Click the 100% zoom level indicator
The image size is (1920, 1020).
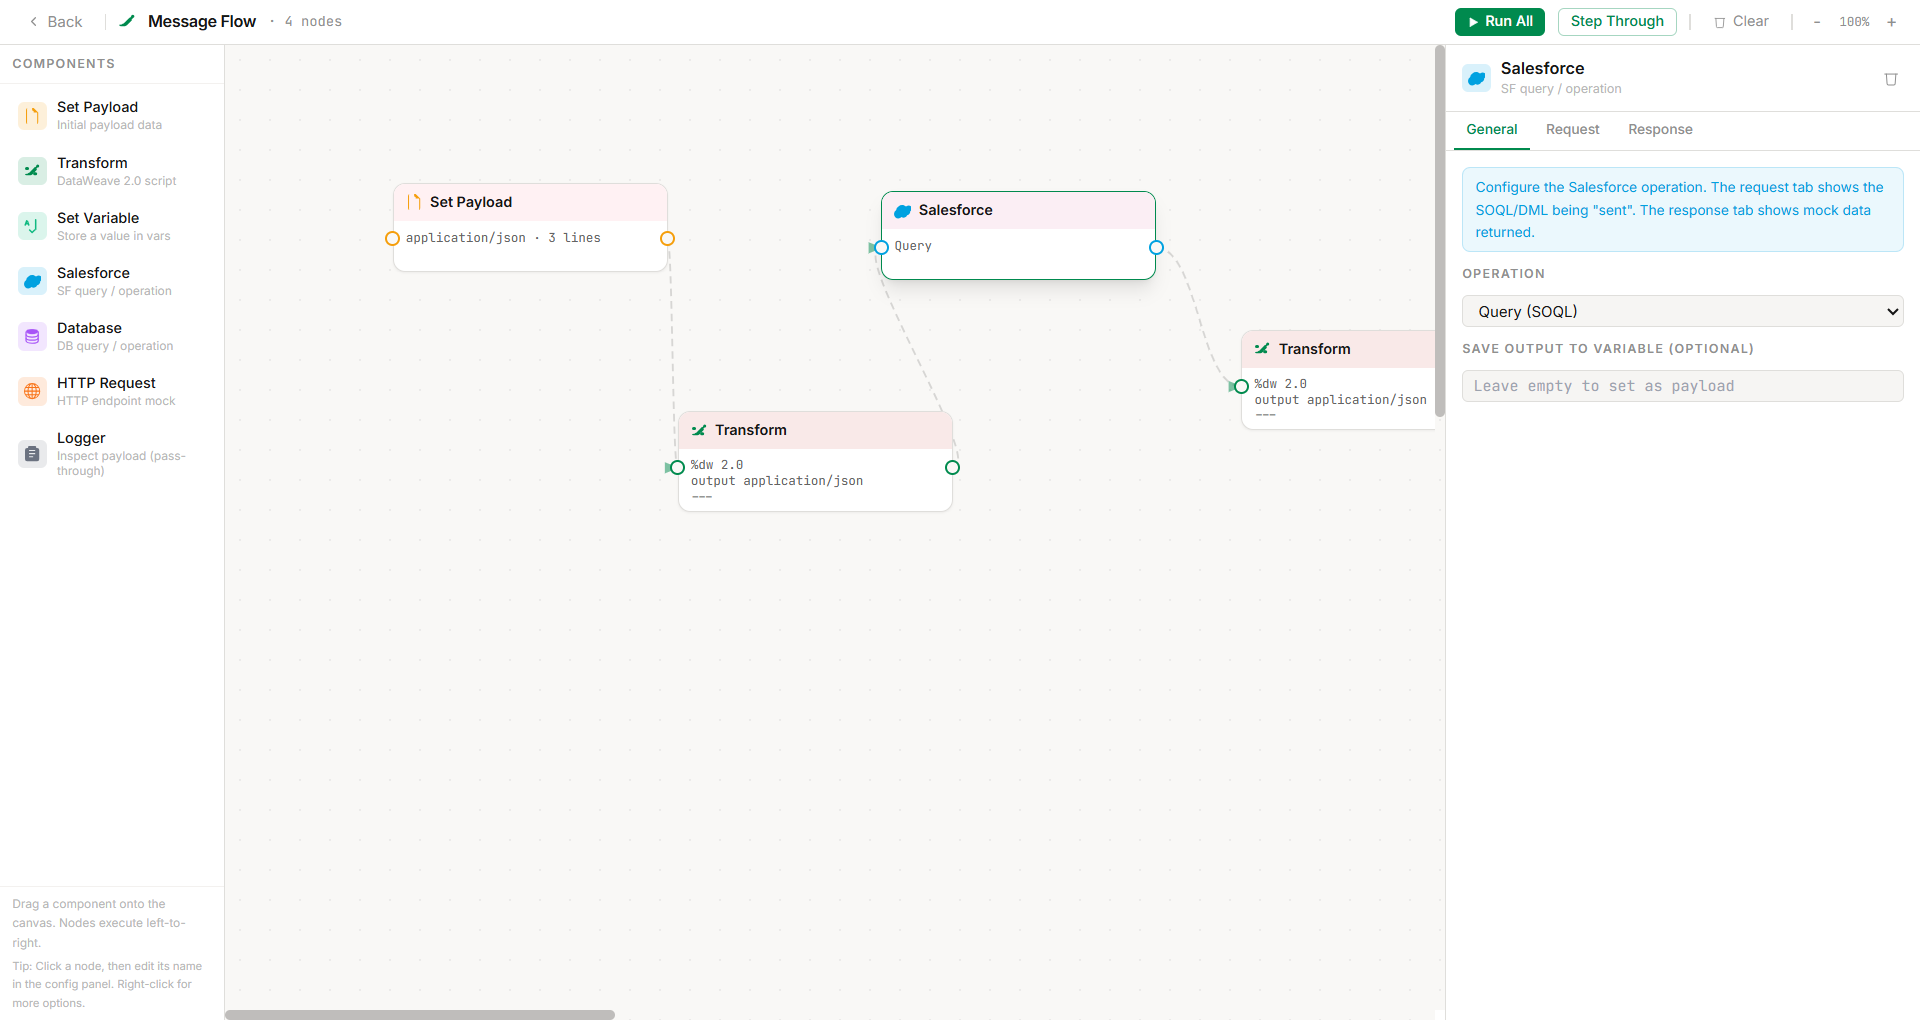pyautogui.click(x=1854, y=22)
